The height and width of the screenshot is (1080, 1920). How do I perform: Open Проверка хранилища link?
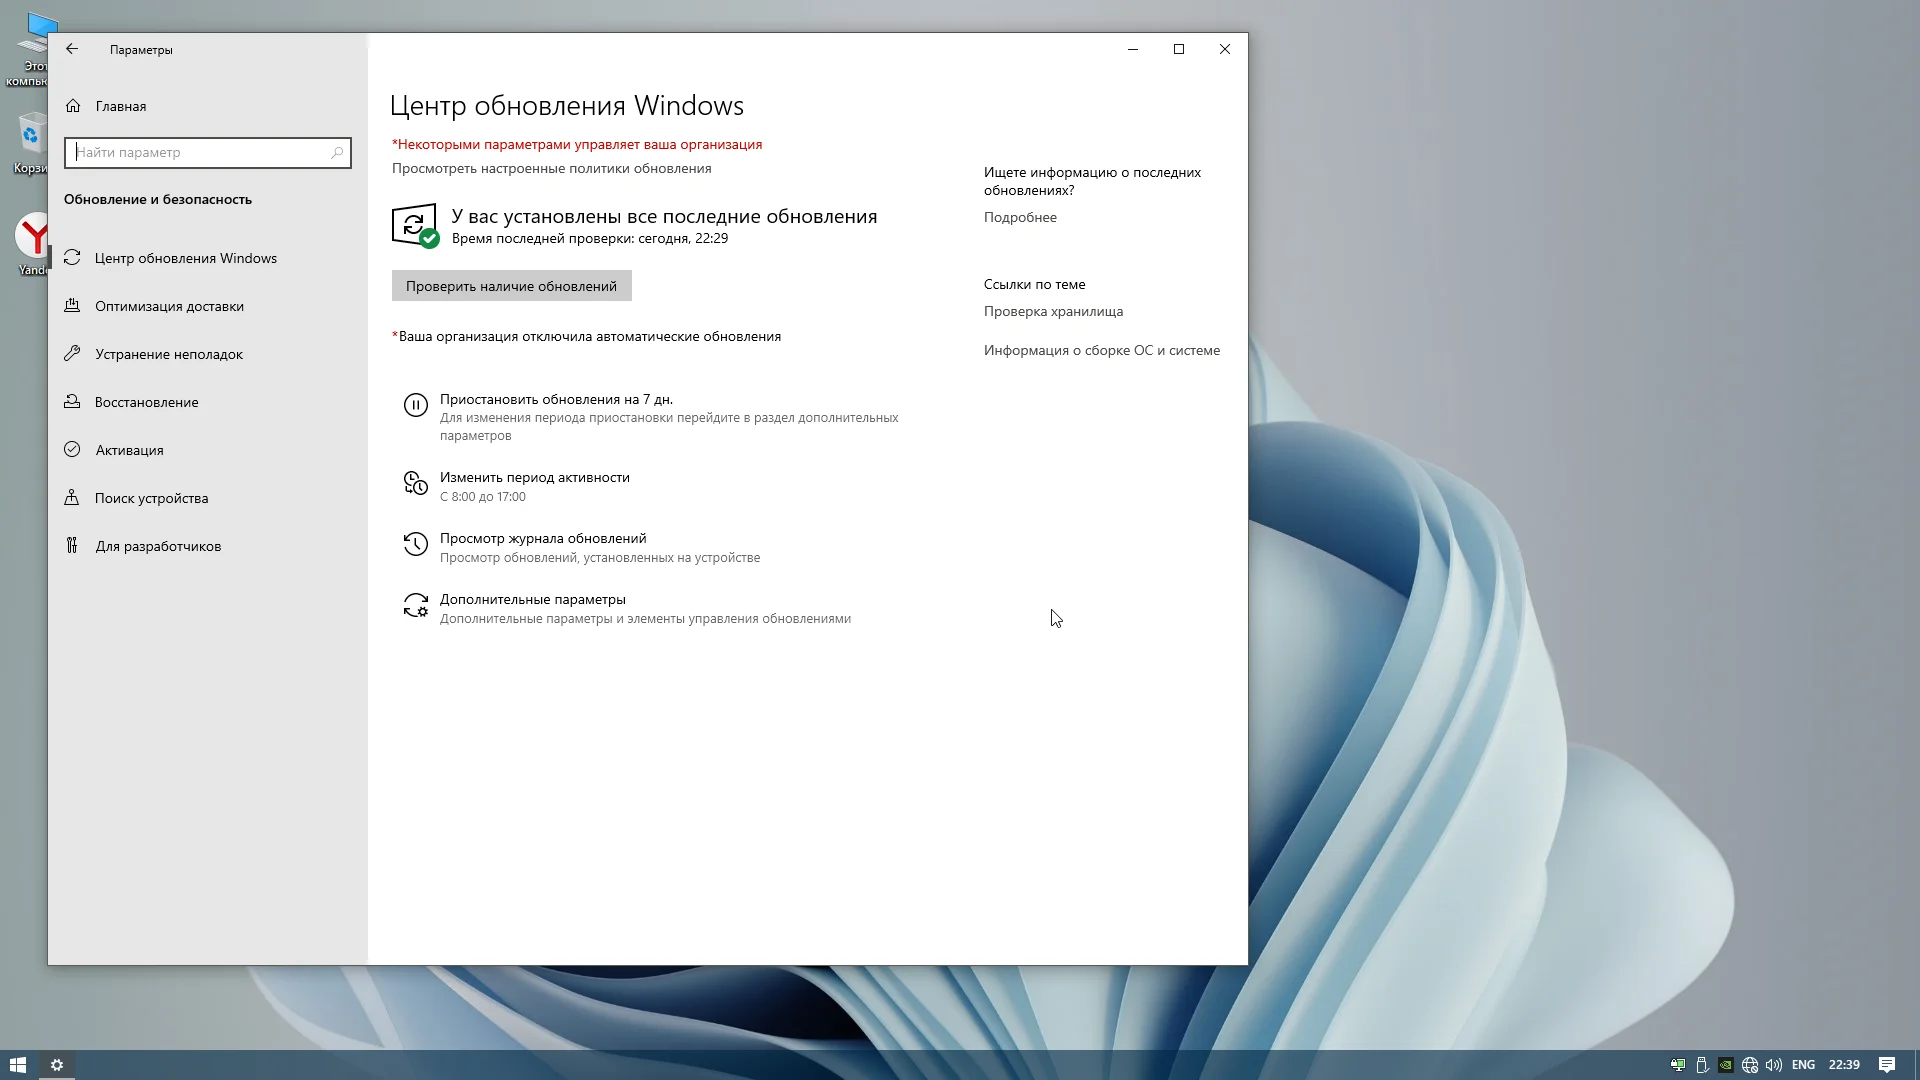click(x=1053, y=311)
